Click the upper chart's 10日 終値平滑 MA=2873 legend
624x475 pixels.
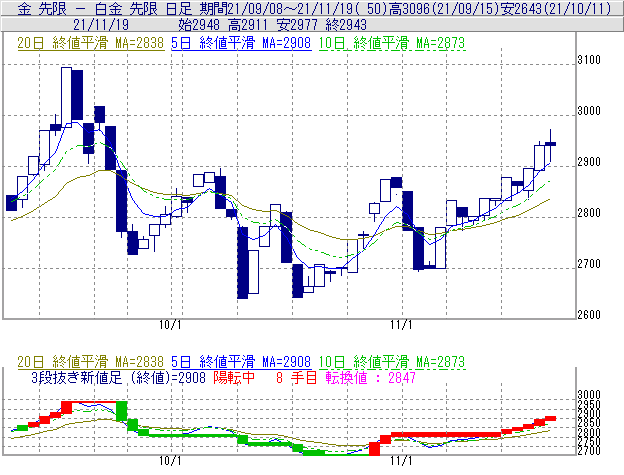392,43
